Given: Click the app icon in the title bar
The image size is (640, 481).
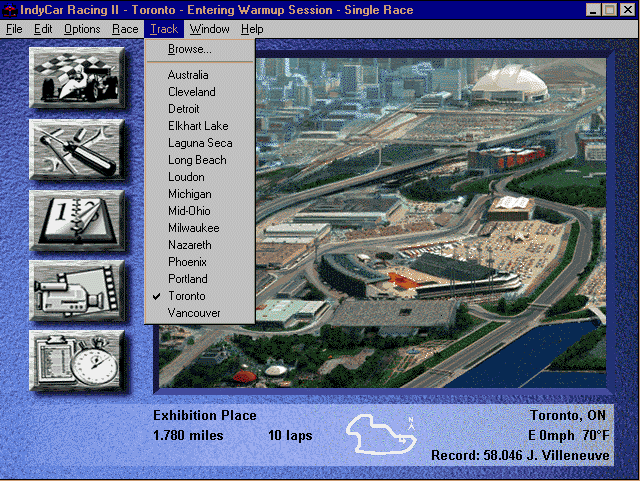Looking at the screenshot, I should click(11, 10).
